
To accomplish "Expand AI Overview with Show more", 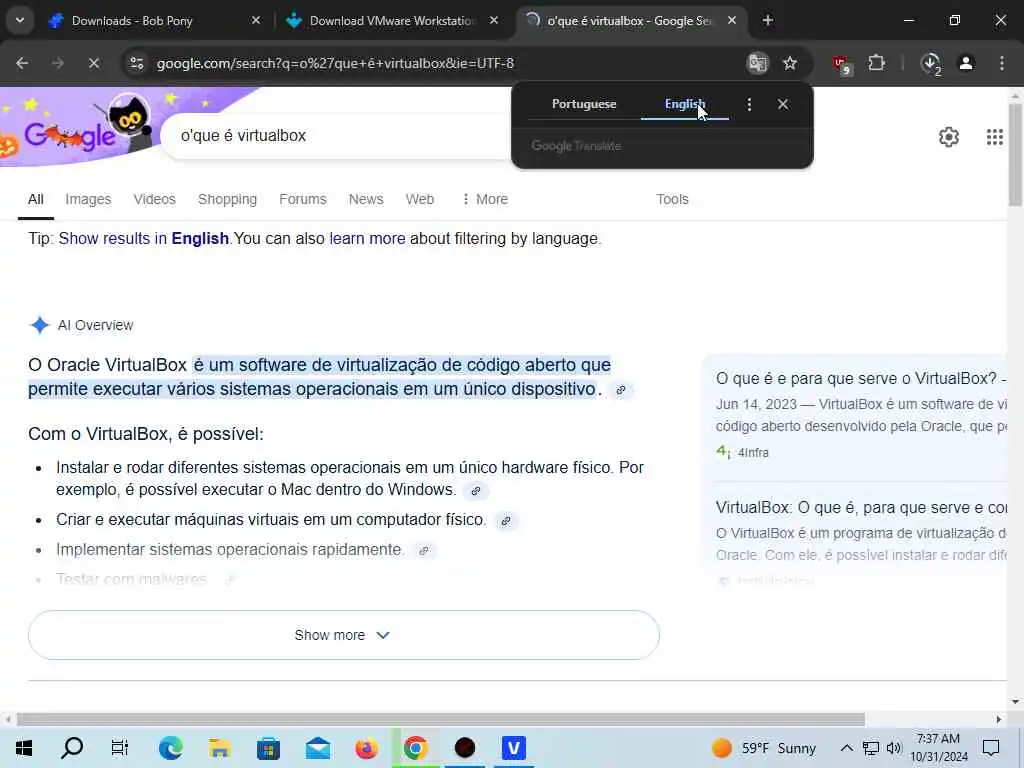I will click(344, 635).
